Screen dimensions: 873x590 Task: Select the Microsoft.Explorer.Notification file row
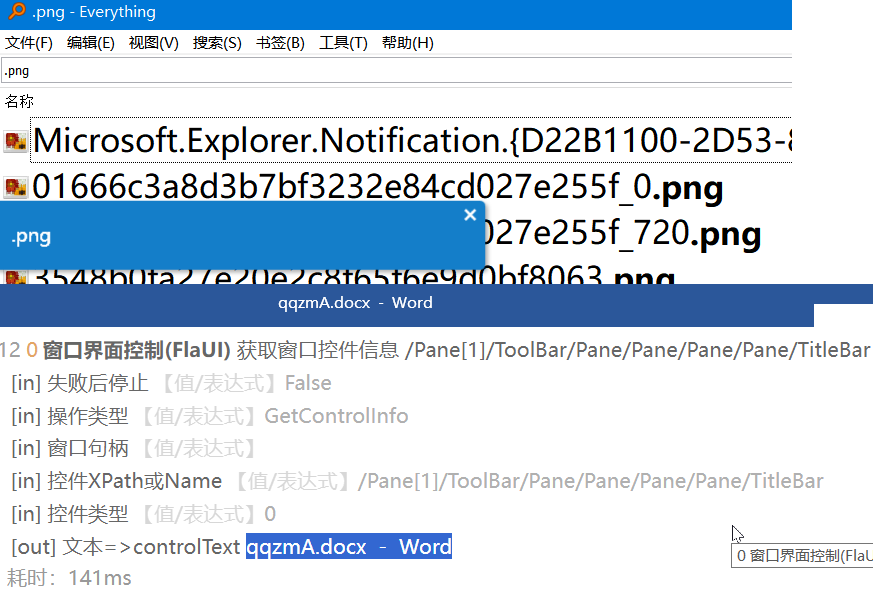[x=411, y=140]
